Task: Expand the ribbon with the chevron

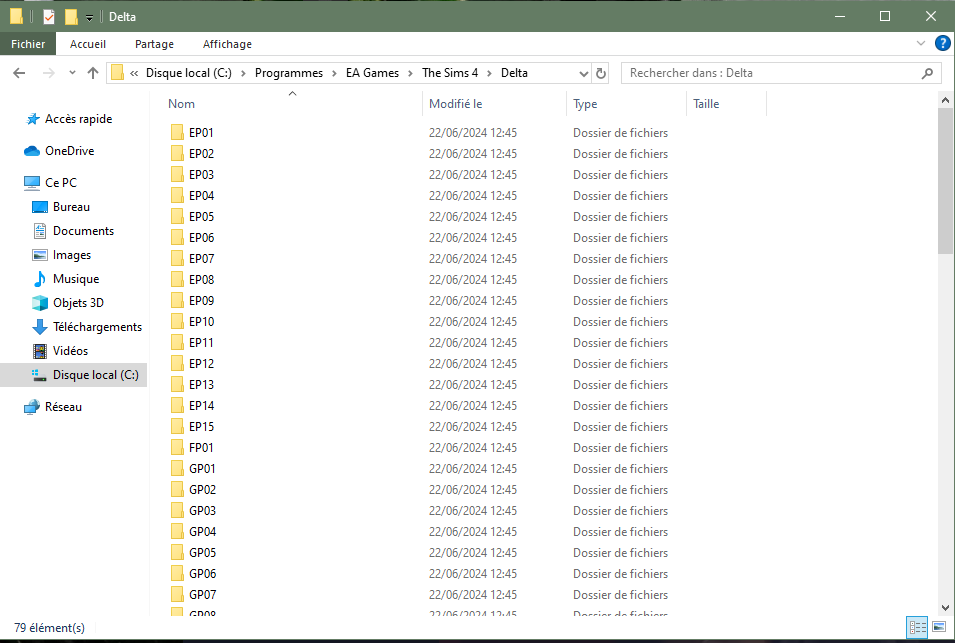Action: 921,44
